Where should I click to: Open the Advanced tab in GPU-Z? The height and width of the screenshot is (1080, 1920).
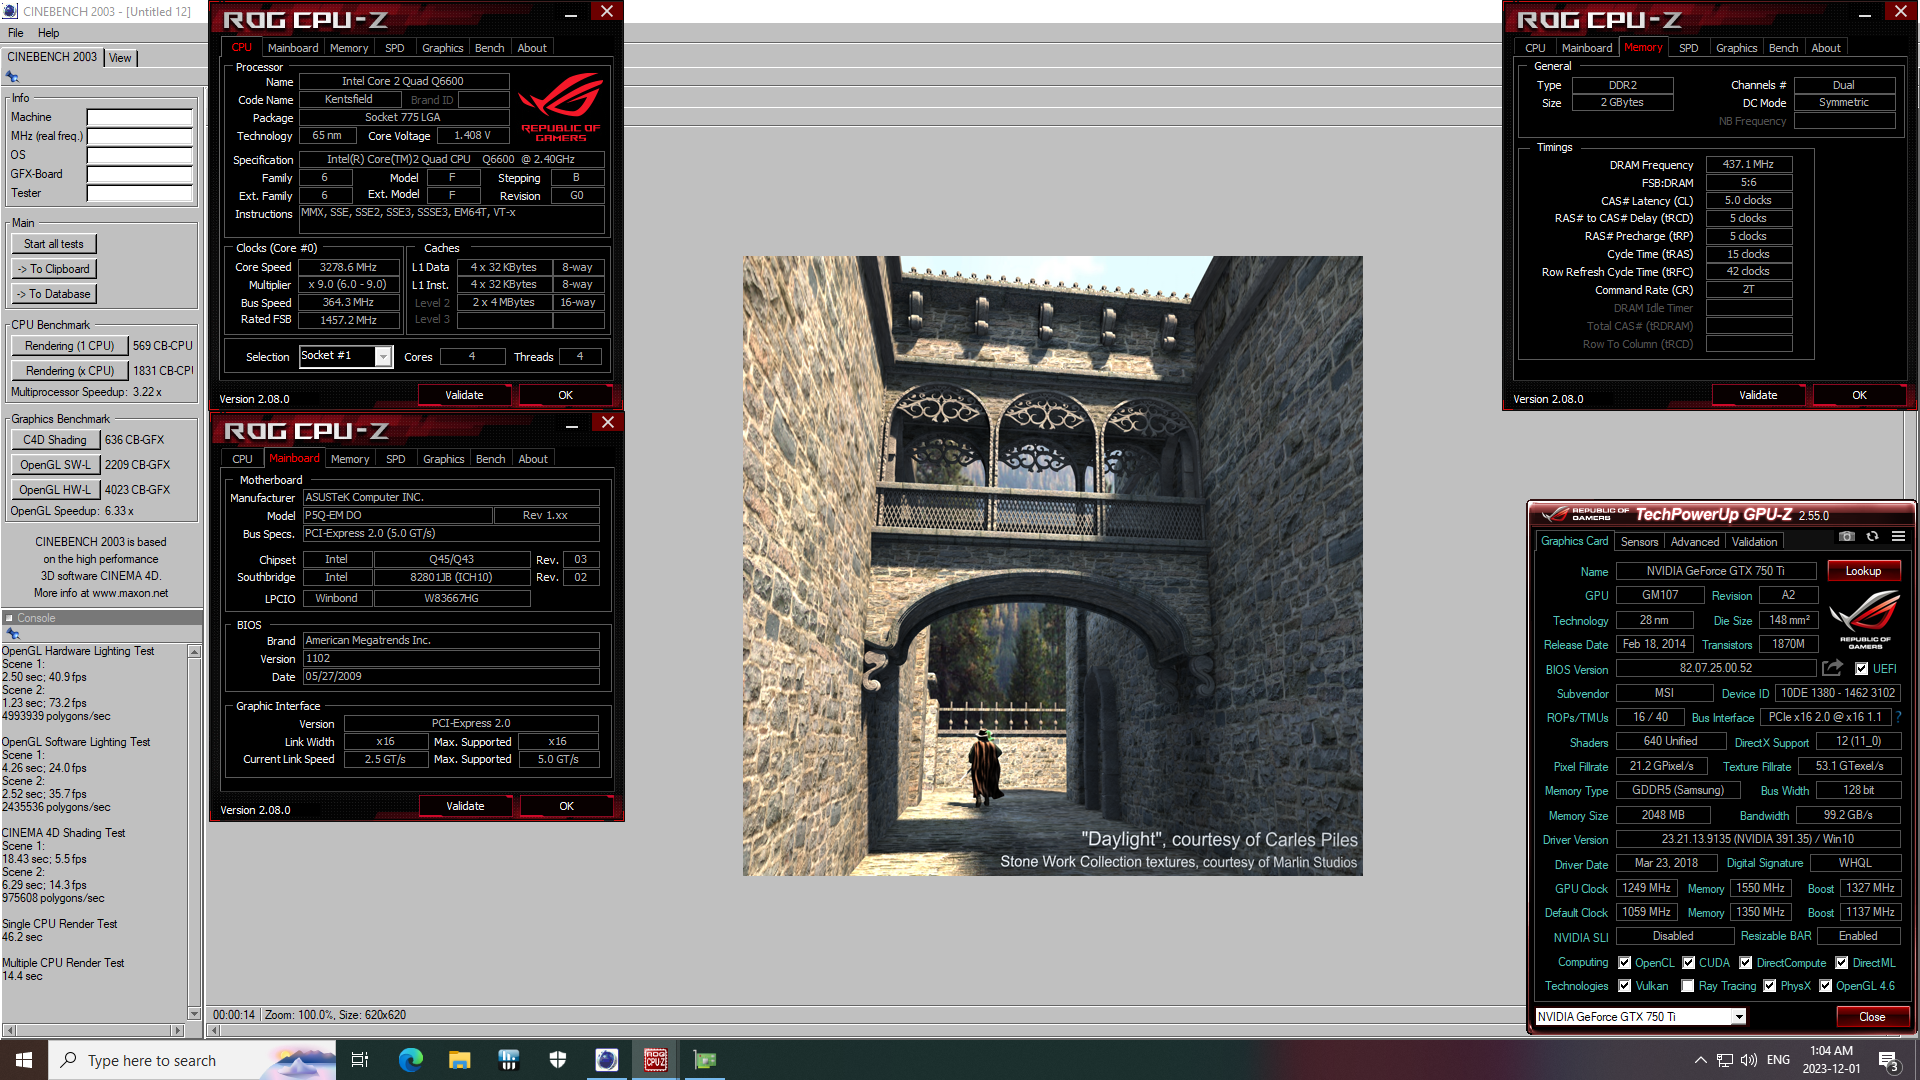(x=1695, y=542)
